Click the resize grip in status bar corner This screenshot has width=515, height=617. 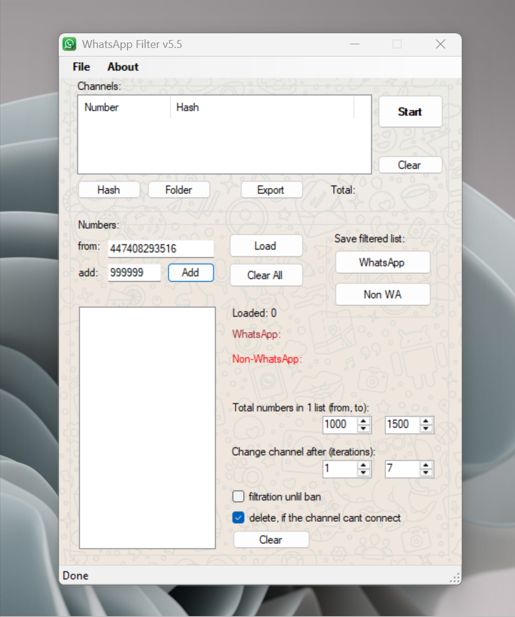tap(455, 578)
